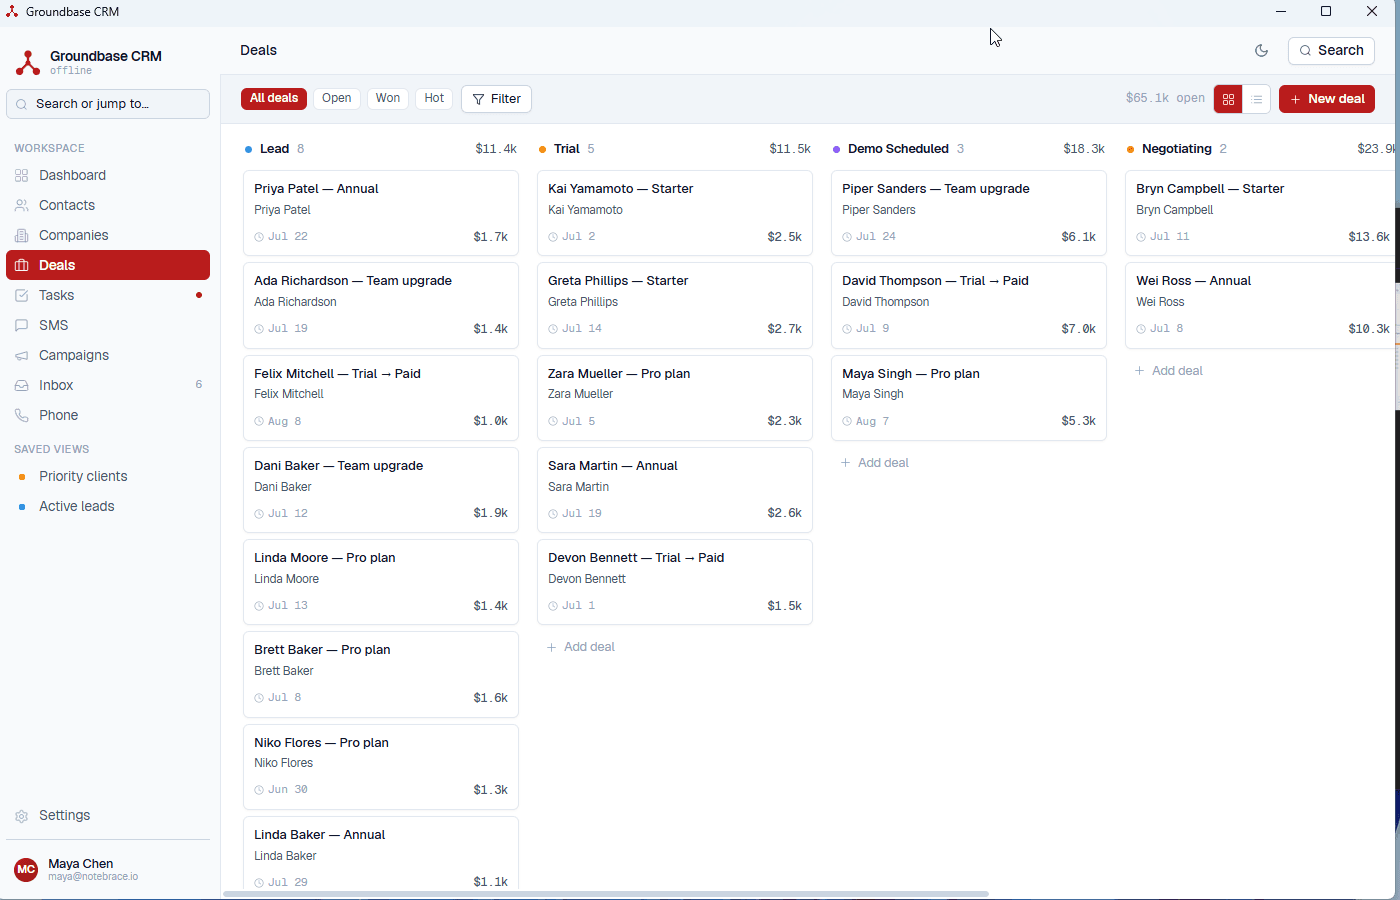Click the Groundbase CRM logo icon
The width and height of the screenshot is (1400, 900).
28,62
